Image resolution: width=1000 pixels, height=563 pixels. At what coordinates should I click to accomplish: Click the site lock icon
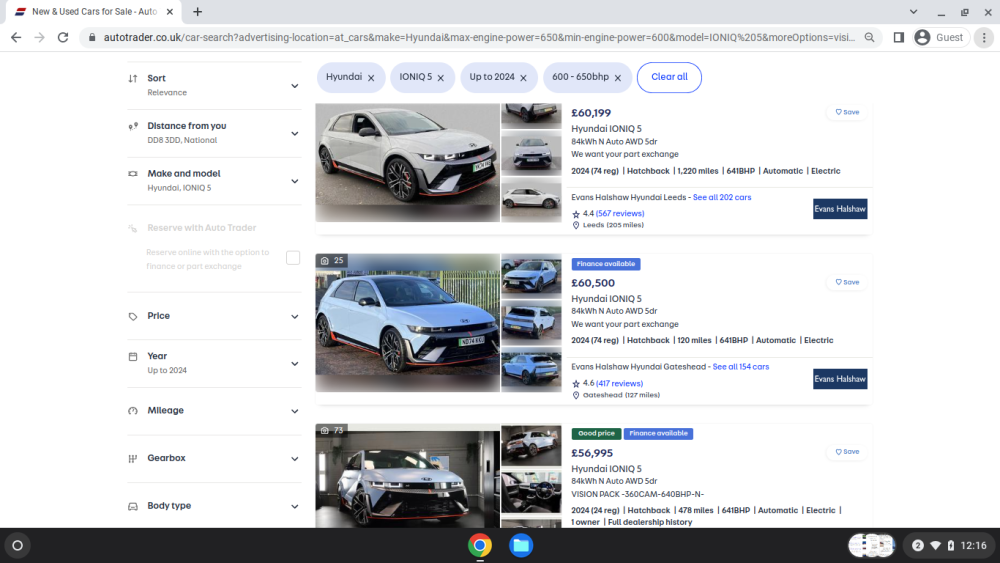click(92, 38)
